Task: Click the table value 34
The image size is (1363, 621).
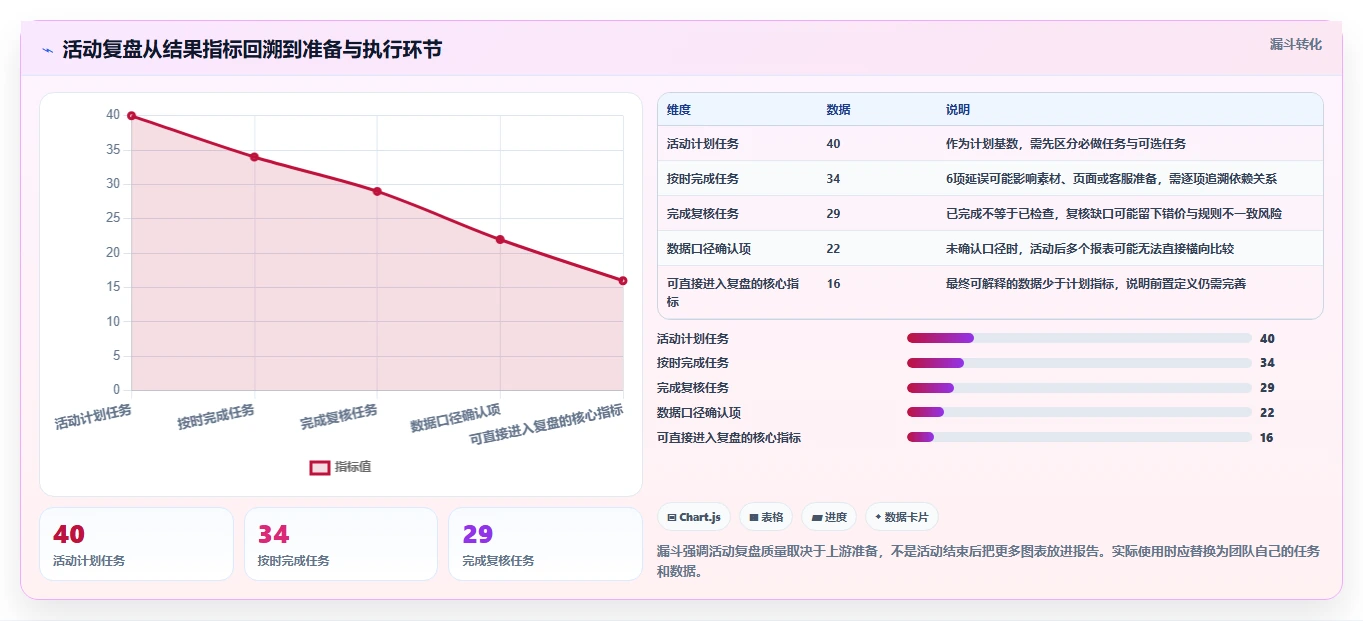Action: tap(834, 179)
